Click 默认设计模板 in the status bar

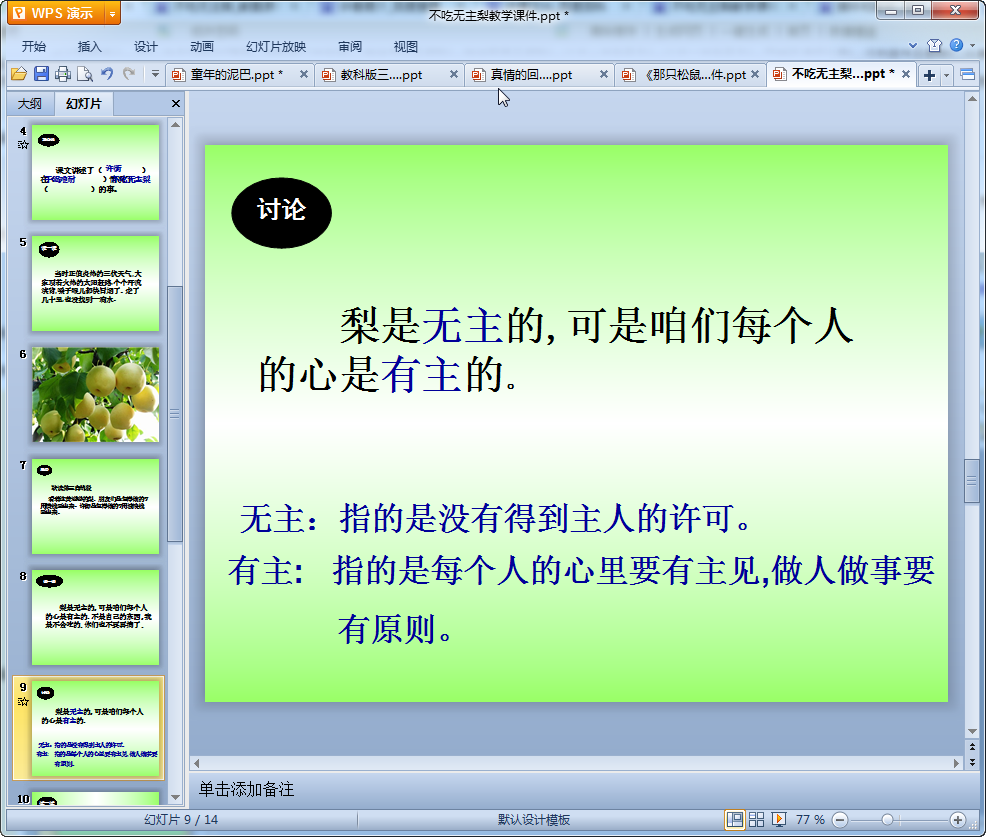point(534,819)
